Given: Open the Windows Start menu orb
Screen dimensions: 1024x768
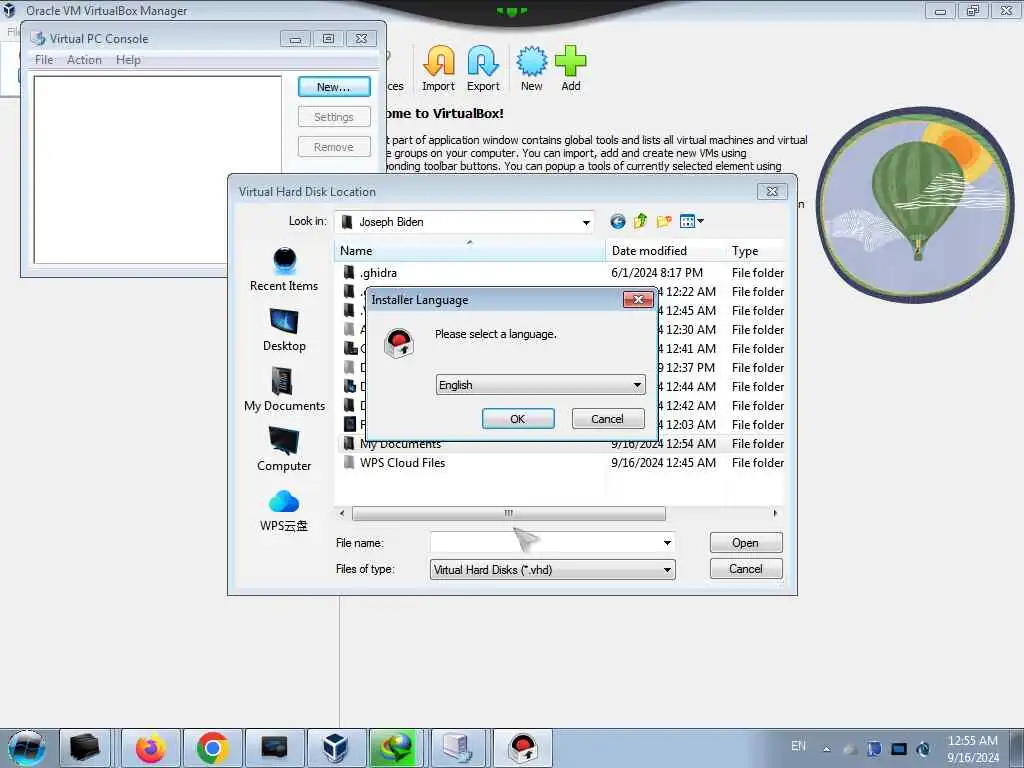Looking at the screenshot, I should click(27, 748).
